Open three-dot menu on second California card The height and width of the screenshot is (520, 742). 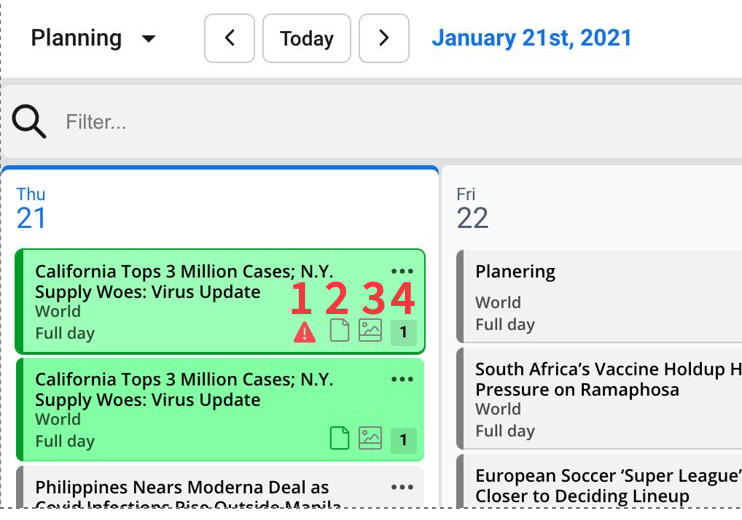coord(402,380)
